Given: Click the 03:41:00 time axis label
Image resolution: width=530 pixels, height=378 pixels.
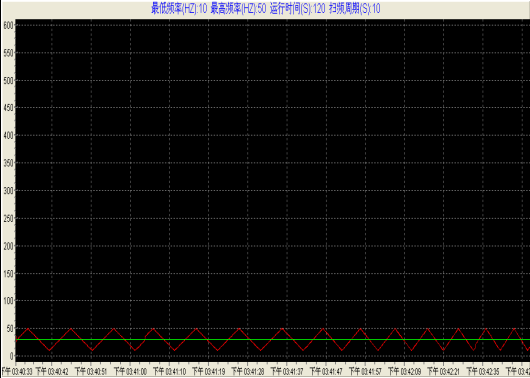Looking at the screenshot, I should pyautogui.click(x=130, y=372).
